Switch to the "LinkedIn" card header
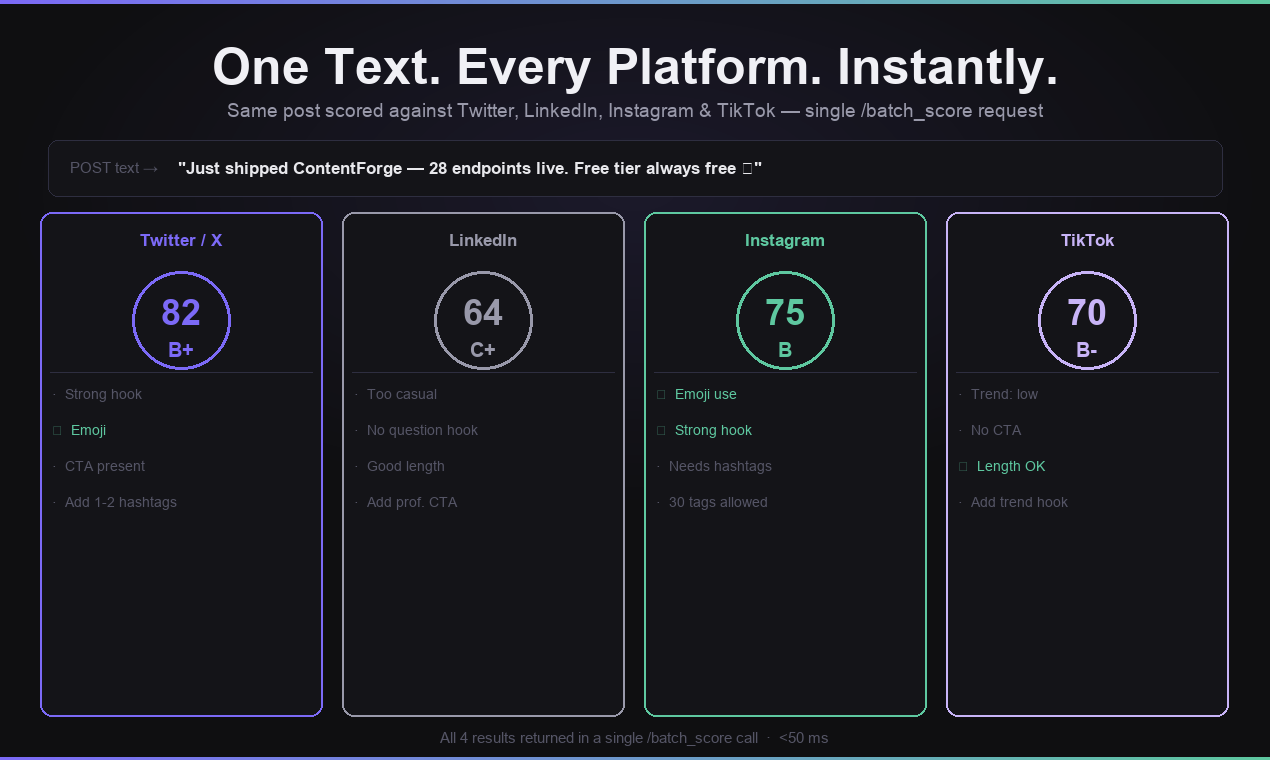The image size is (1270, 760). 483,240
